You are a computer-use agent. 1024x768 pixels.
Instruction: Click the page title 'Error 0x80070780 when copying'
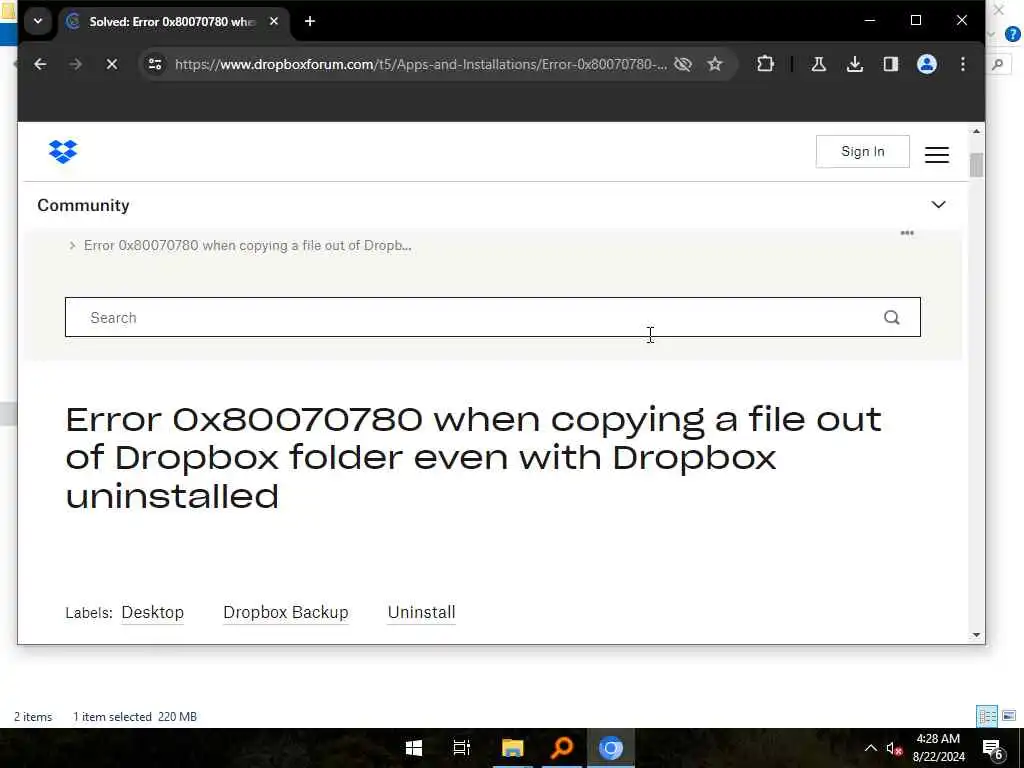(473, 457)
